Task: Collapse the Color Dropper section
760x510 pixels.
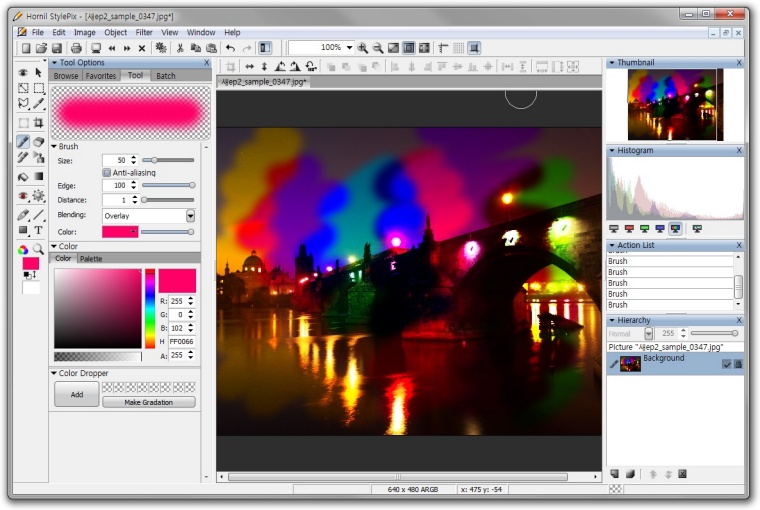Action: pos(54,373)
